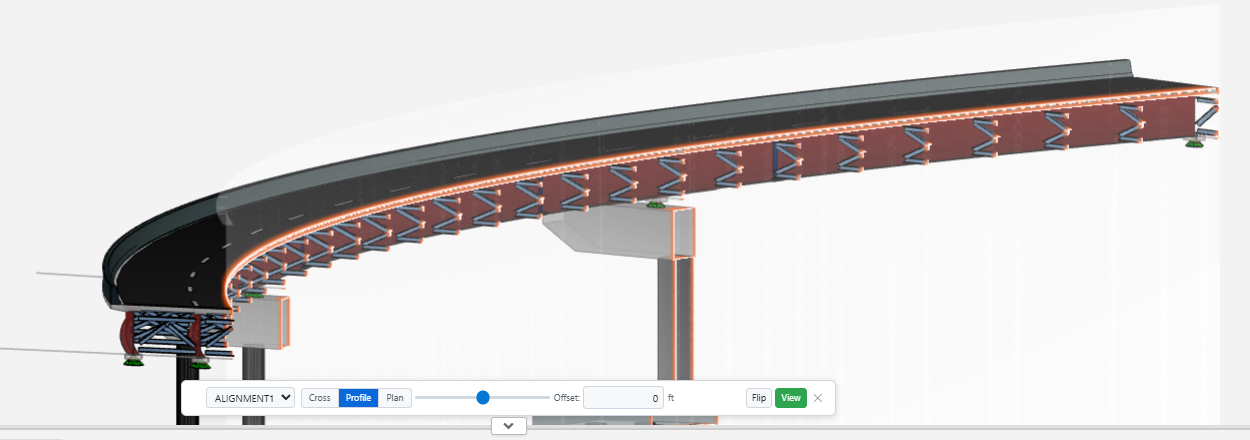Click the slider track right of the handle
Viewport: 1250px width, 440px height.
[x=520, y=398]
